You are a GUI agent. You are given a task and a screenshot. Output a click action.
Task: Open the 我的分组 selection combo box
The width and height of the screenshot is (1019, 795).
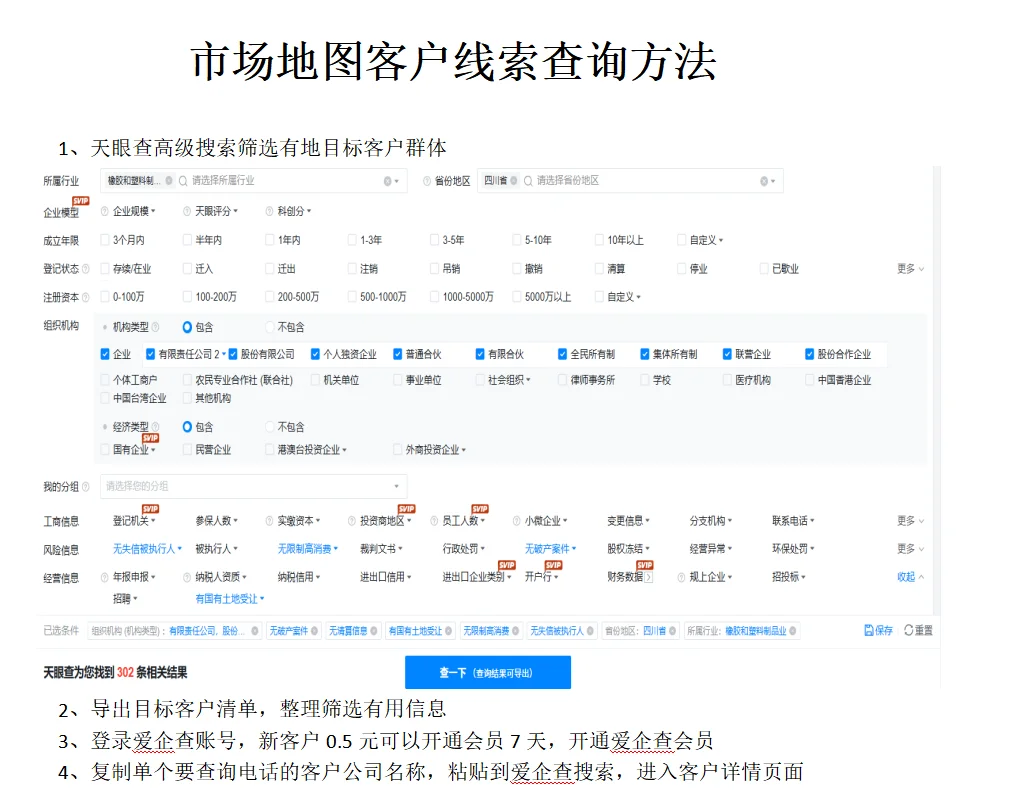253,486
